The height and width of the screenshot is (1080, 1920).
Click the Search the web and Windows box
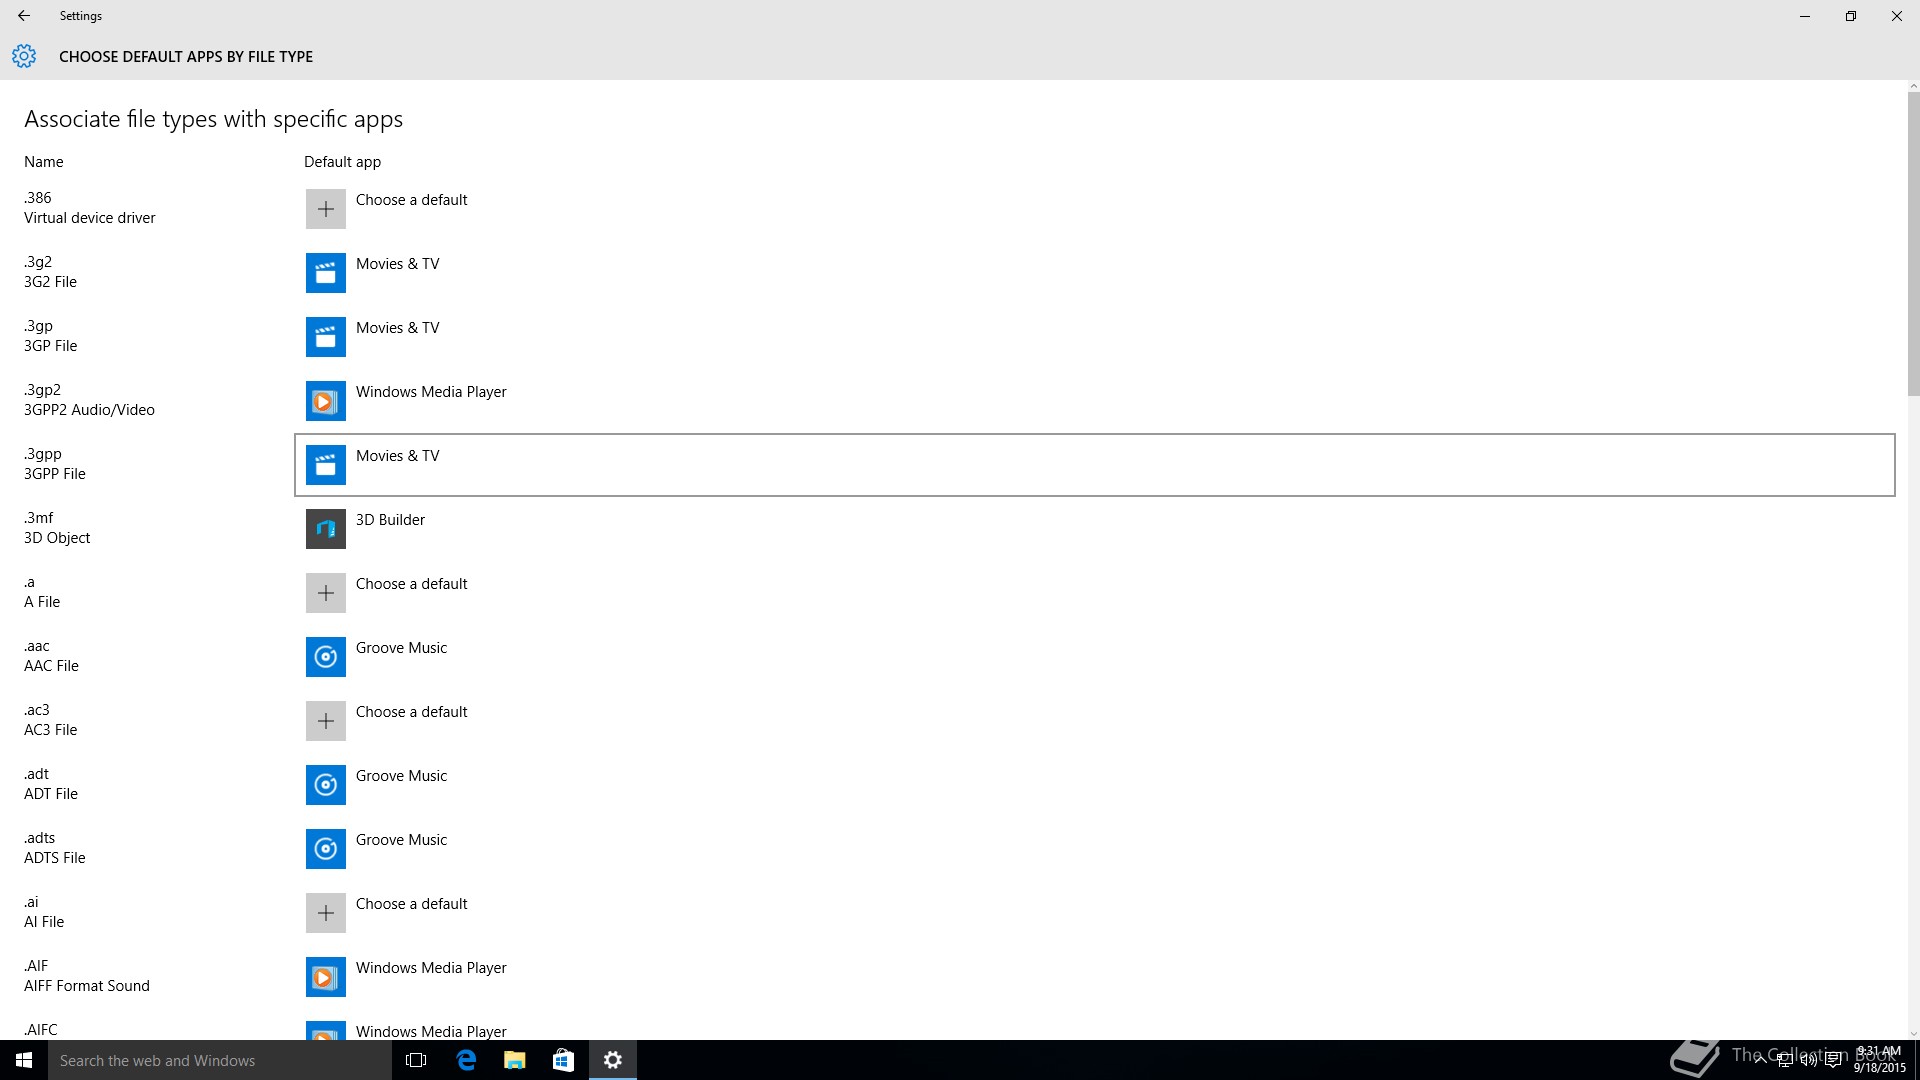(x=220, y=1060)
